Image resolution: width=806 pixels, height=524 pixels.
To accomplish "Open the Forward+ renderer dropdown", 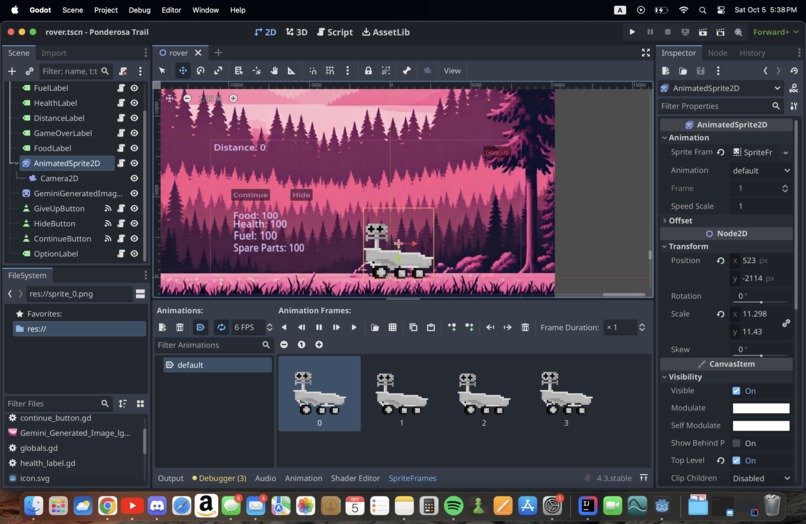I will click(775, 32).
